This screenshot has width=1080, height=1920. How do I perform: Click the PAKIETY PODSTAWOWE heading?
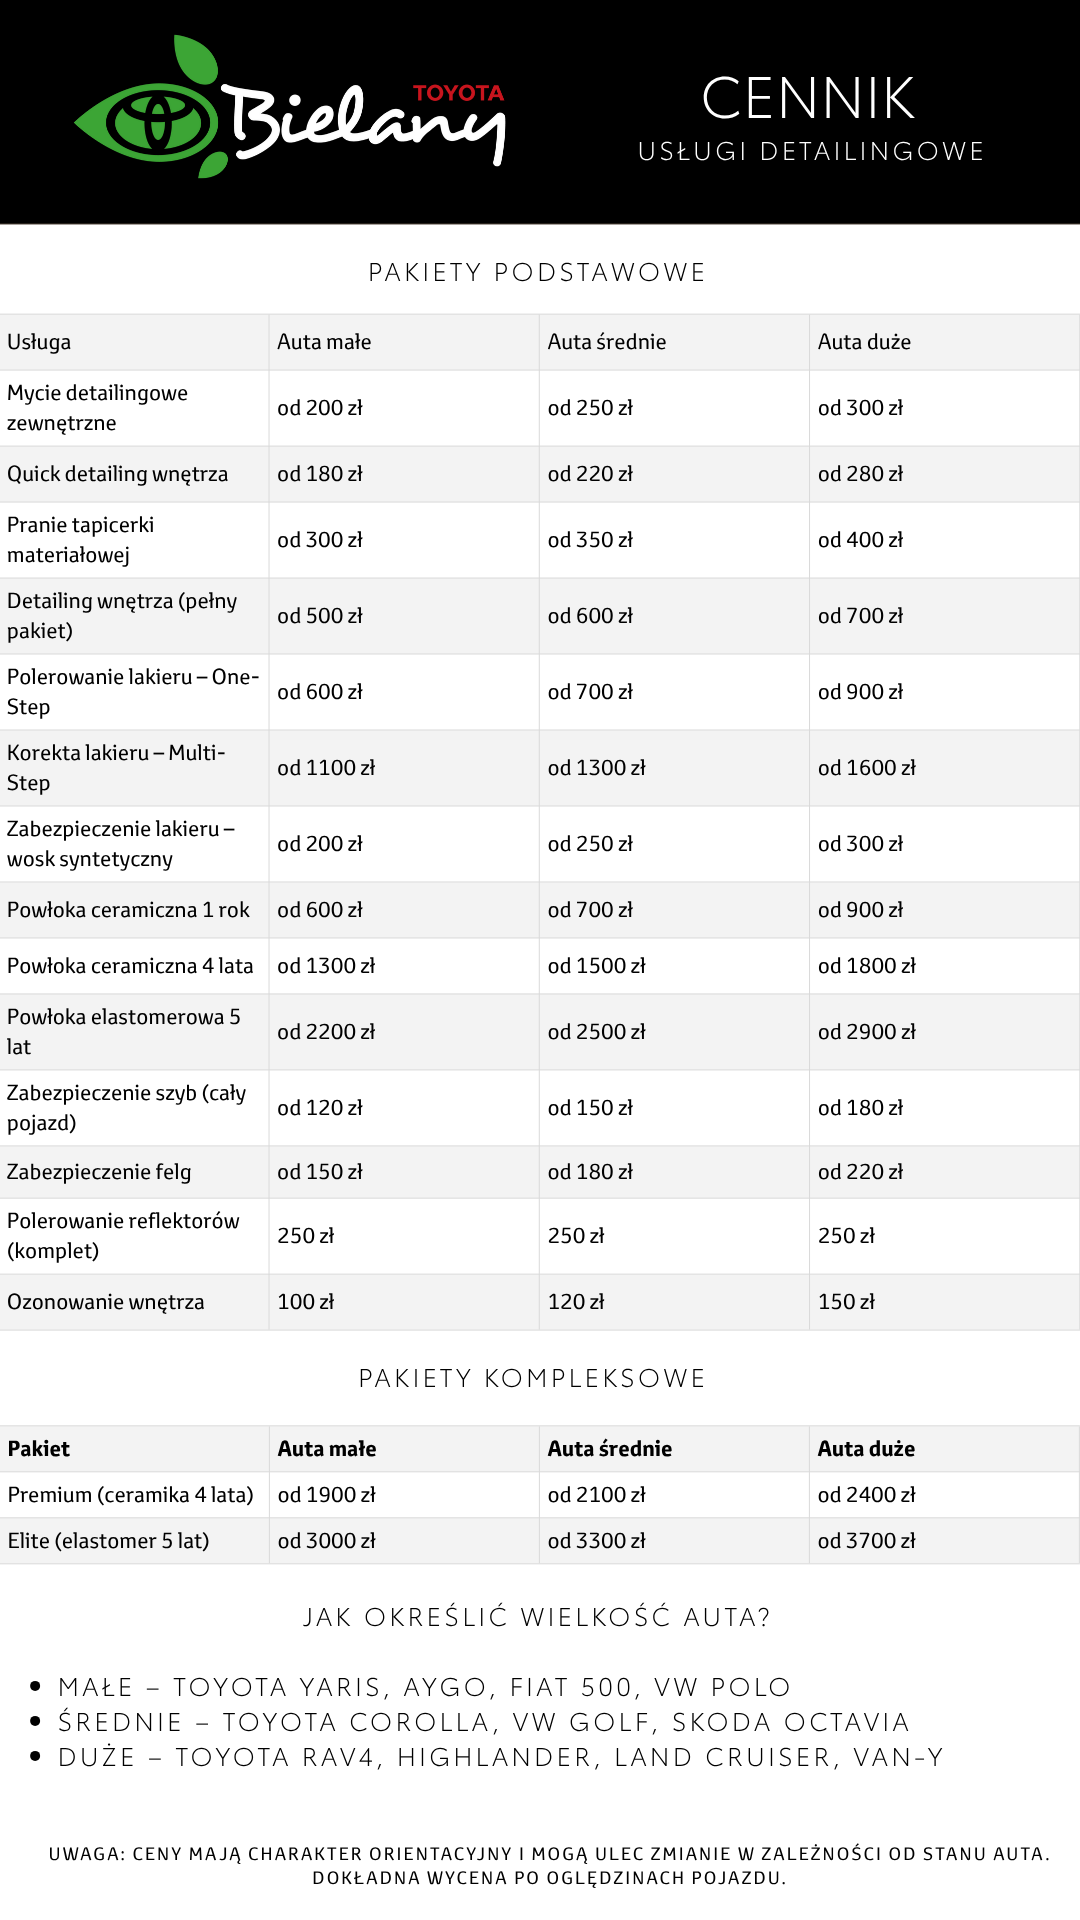(537, 273)
